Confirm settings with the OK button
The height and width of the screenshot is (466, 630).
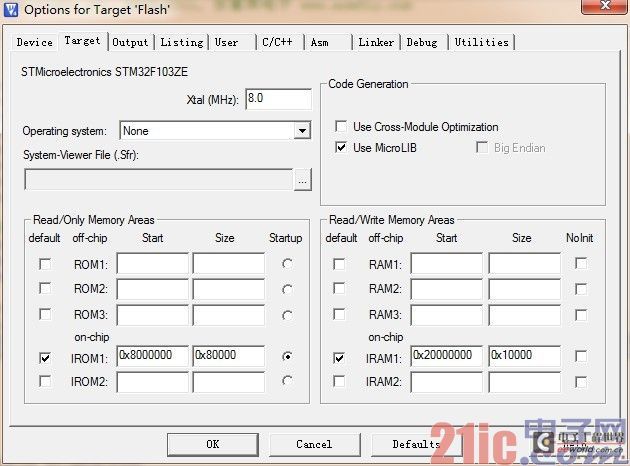point(213,444)
